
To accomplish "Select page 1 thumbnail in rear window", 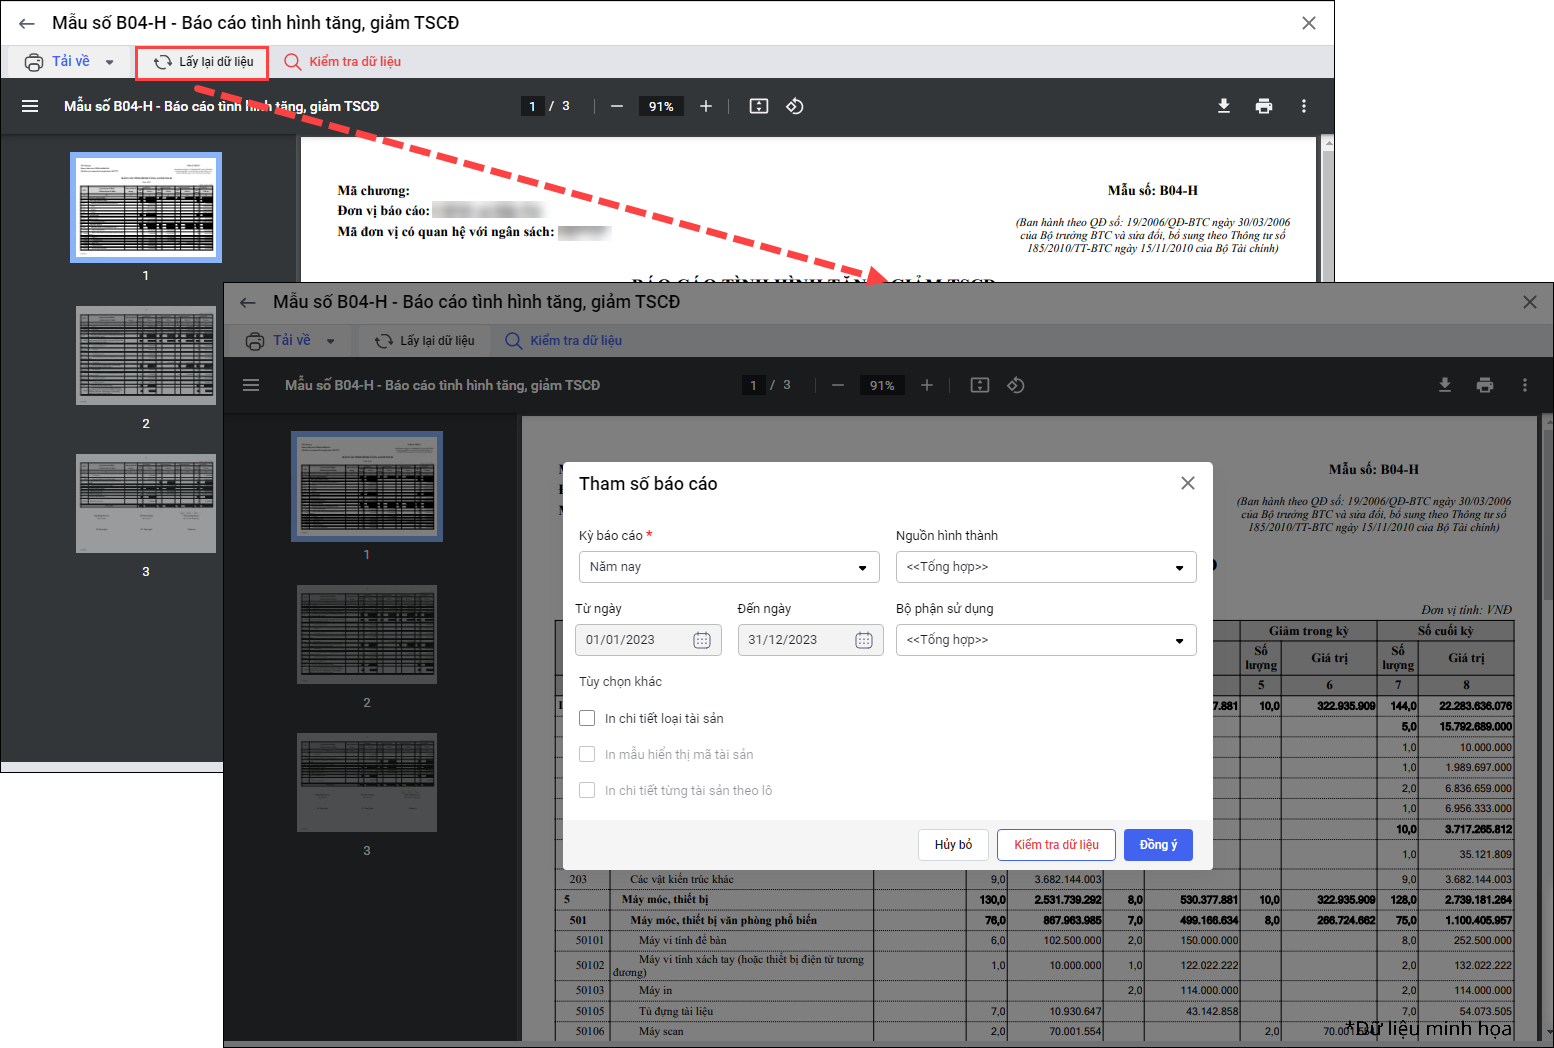I will pyautogui.click(x=146, y=207).
